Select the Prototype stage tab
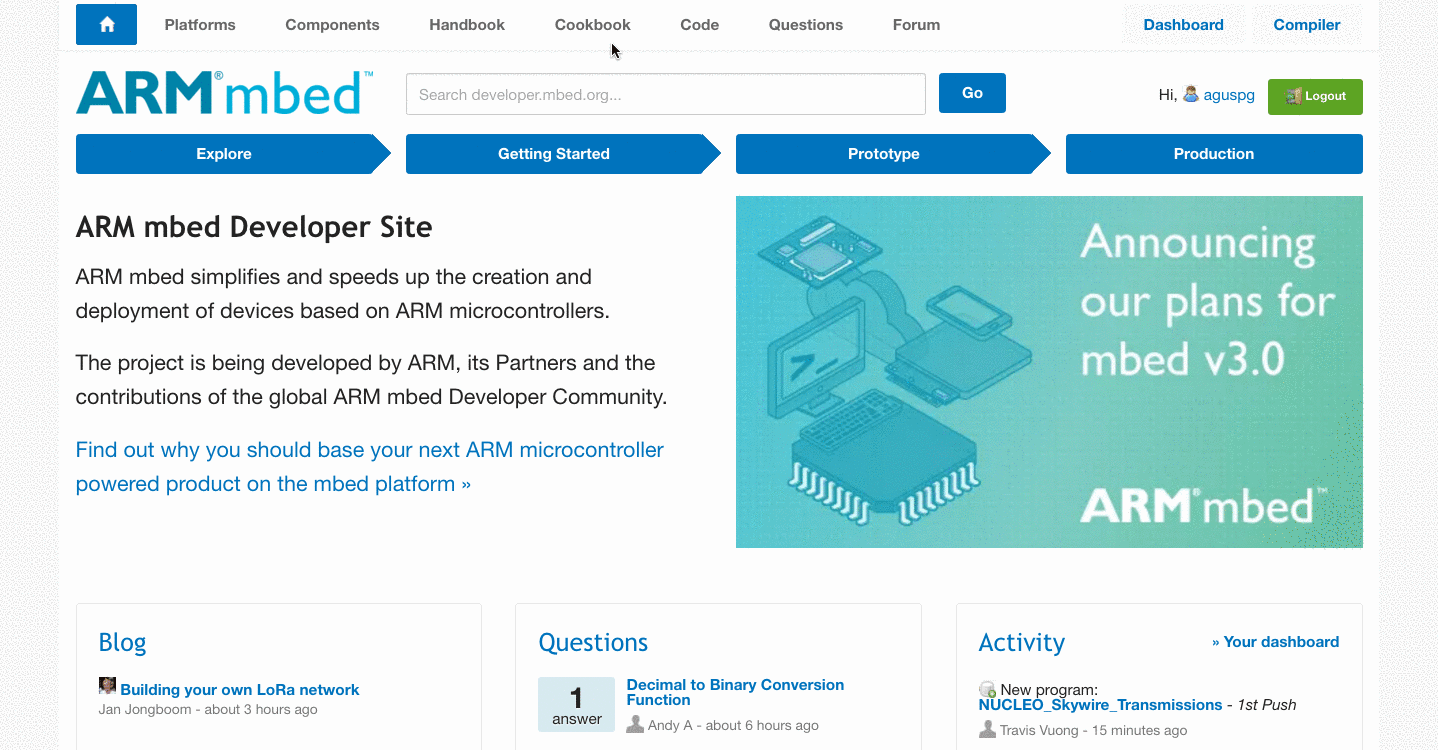 [x=884, y=154]
